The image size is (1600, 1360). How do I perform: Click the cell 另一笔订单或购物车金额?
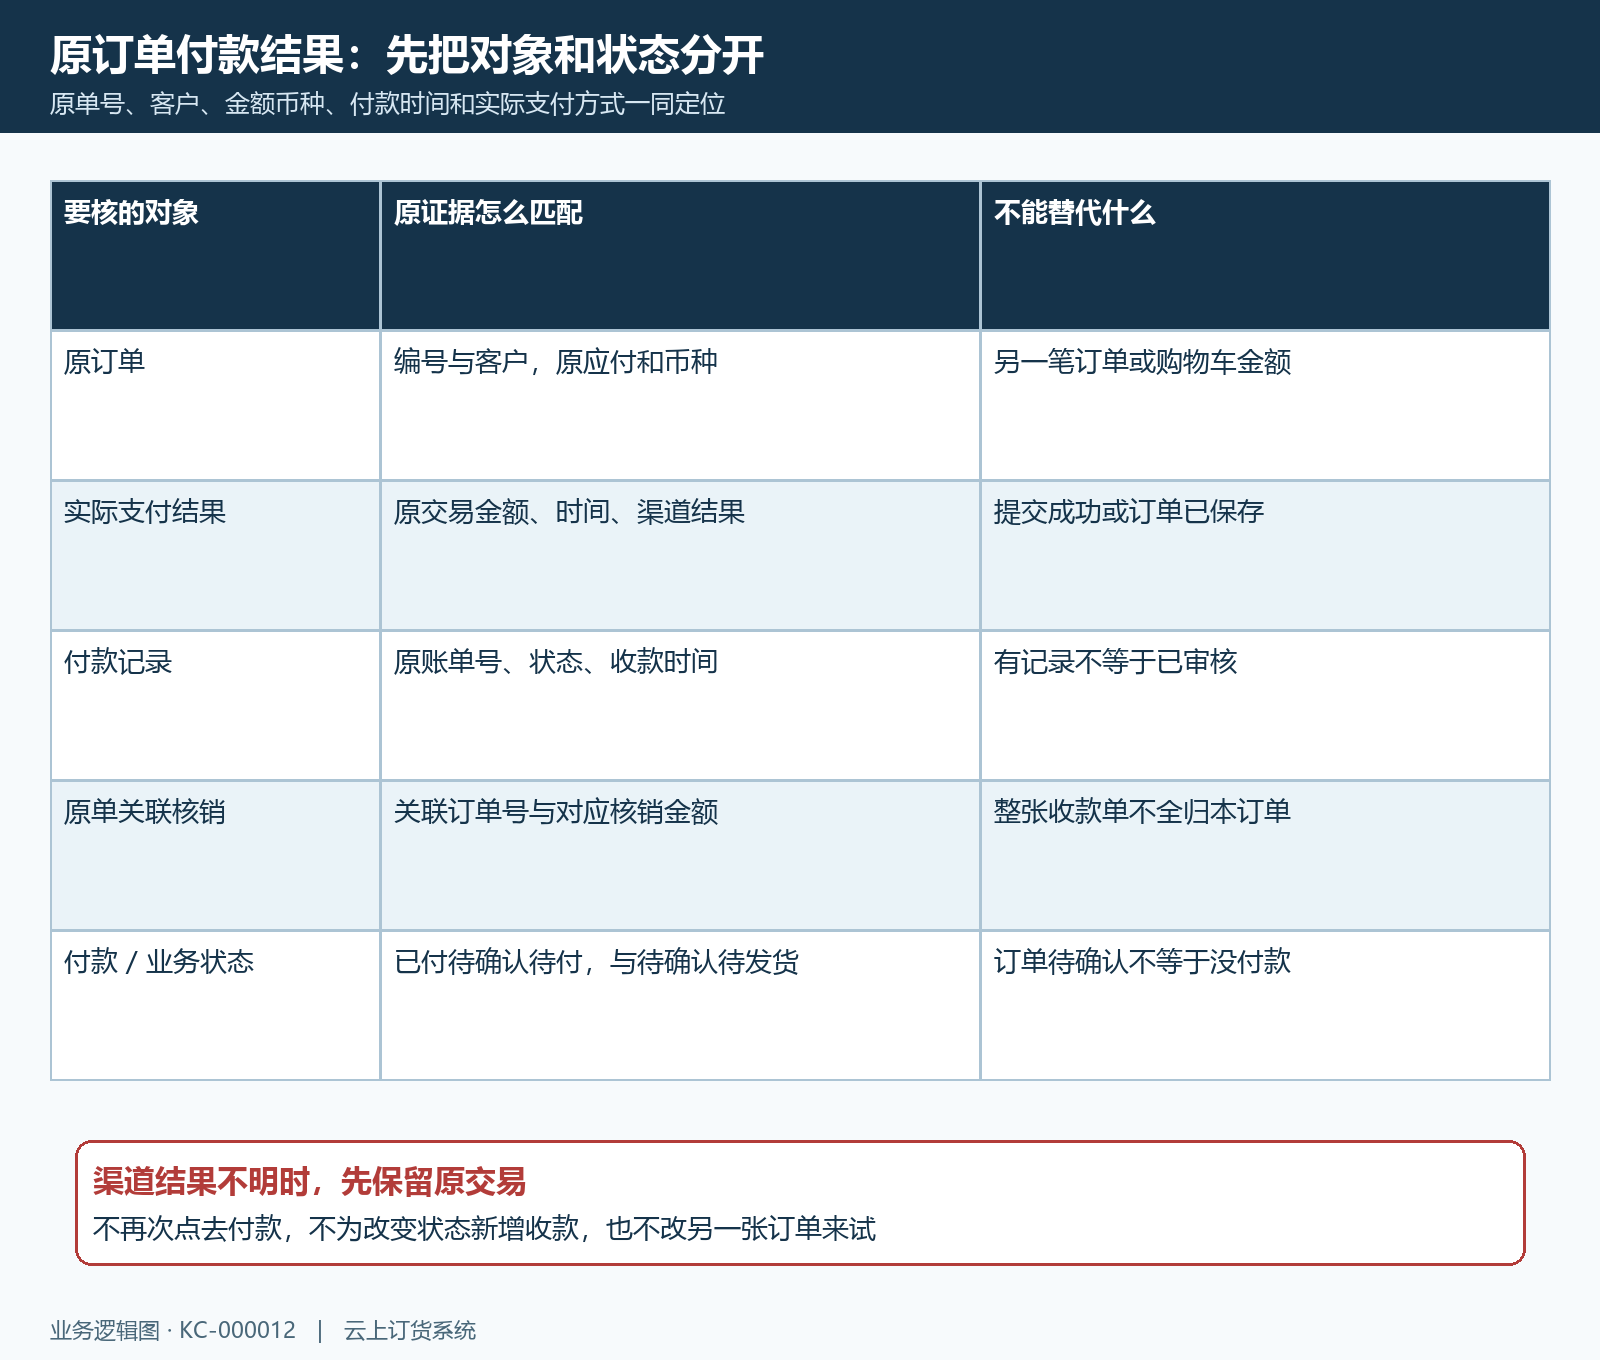(x=1265, y=405)
